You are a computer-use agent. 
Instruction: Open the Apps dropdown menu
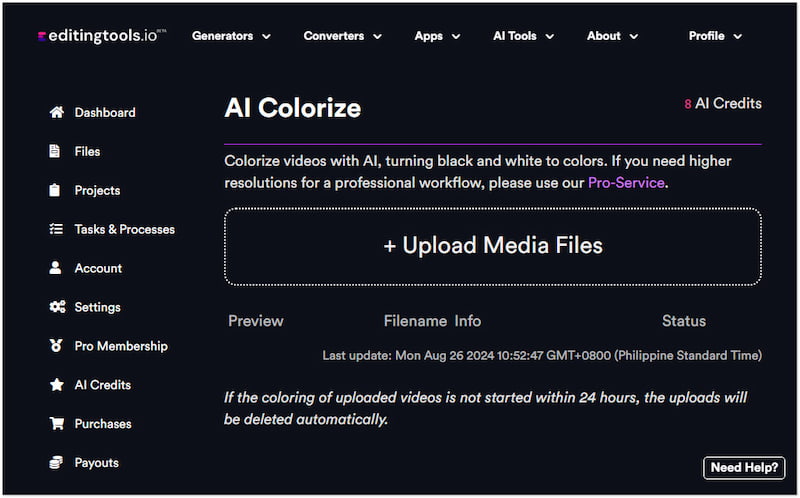pos(437,36)
